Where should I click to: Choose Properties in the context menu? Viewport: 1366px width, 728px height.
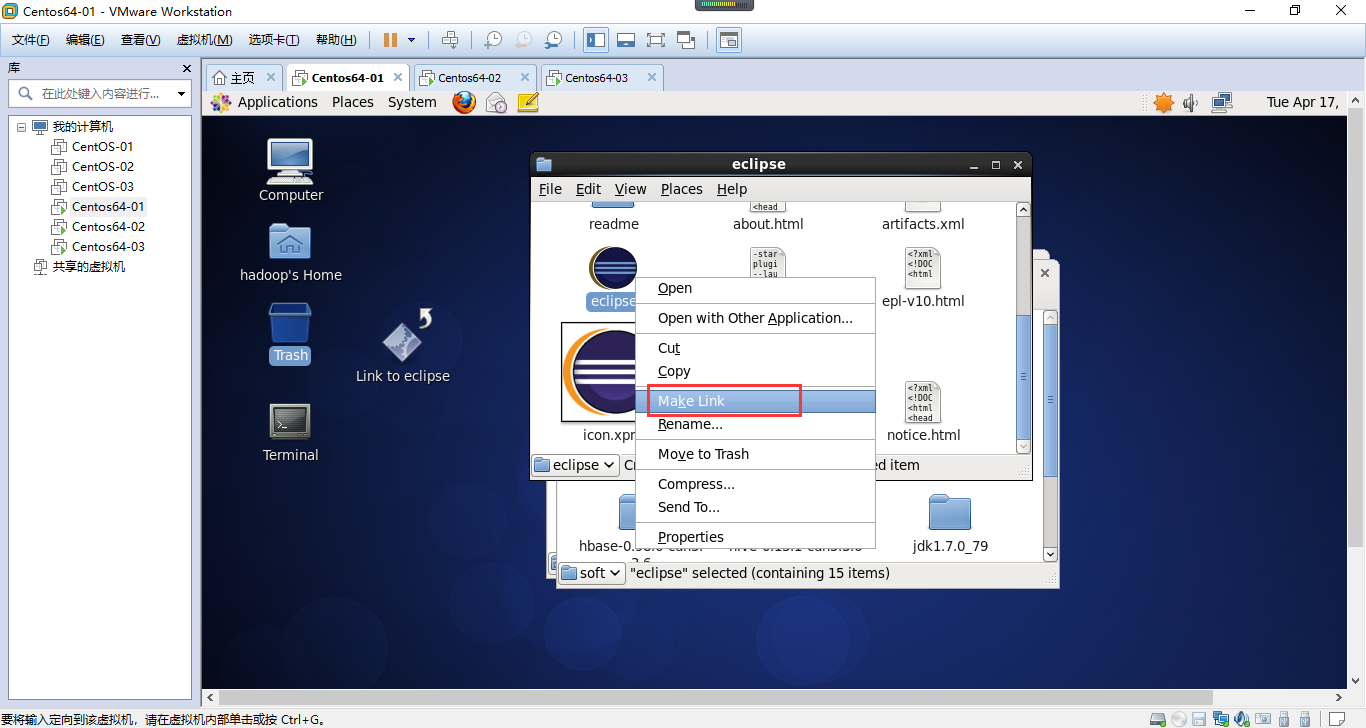pyautogui.click(x=755, y=537)
